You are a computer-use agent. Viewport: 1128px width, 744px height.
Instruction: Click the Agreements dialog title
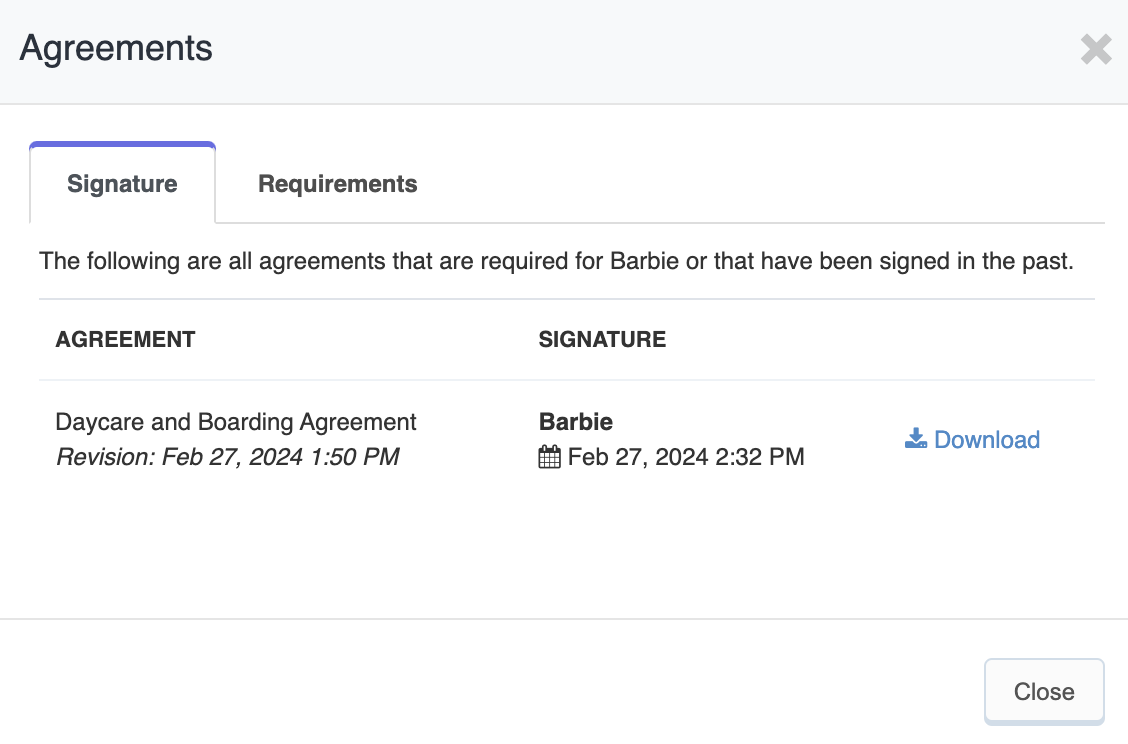(x=116, y=48)
